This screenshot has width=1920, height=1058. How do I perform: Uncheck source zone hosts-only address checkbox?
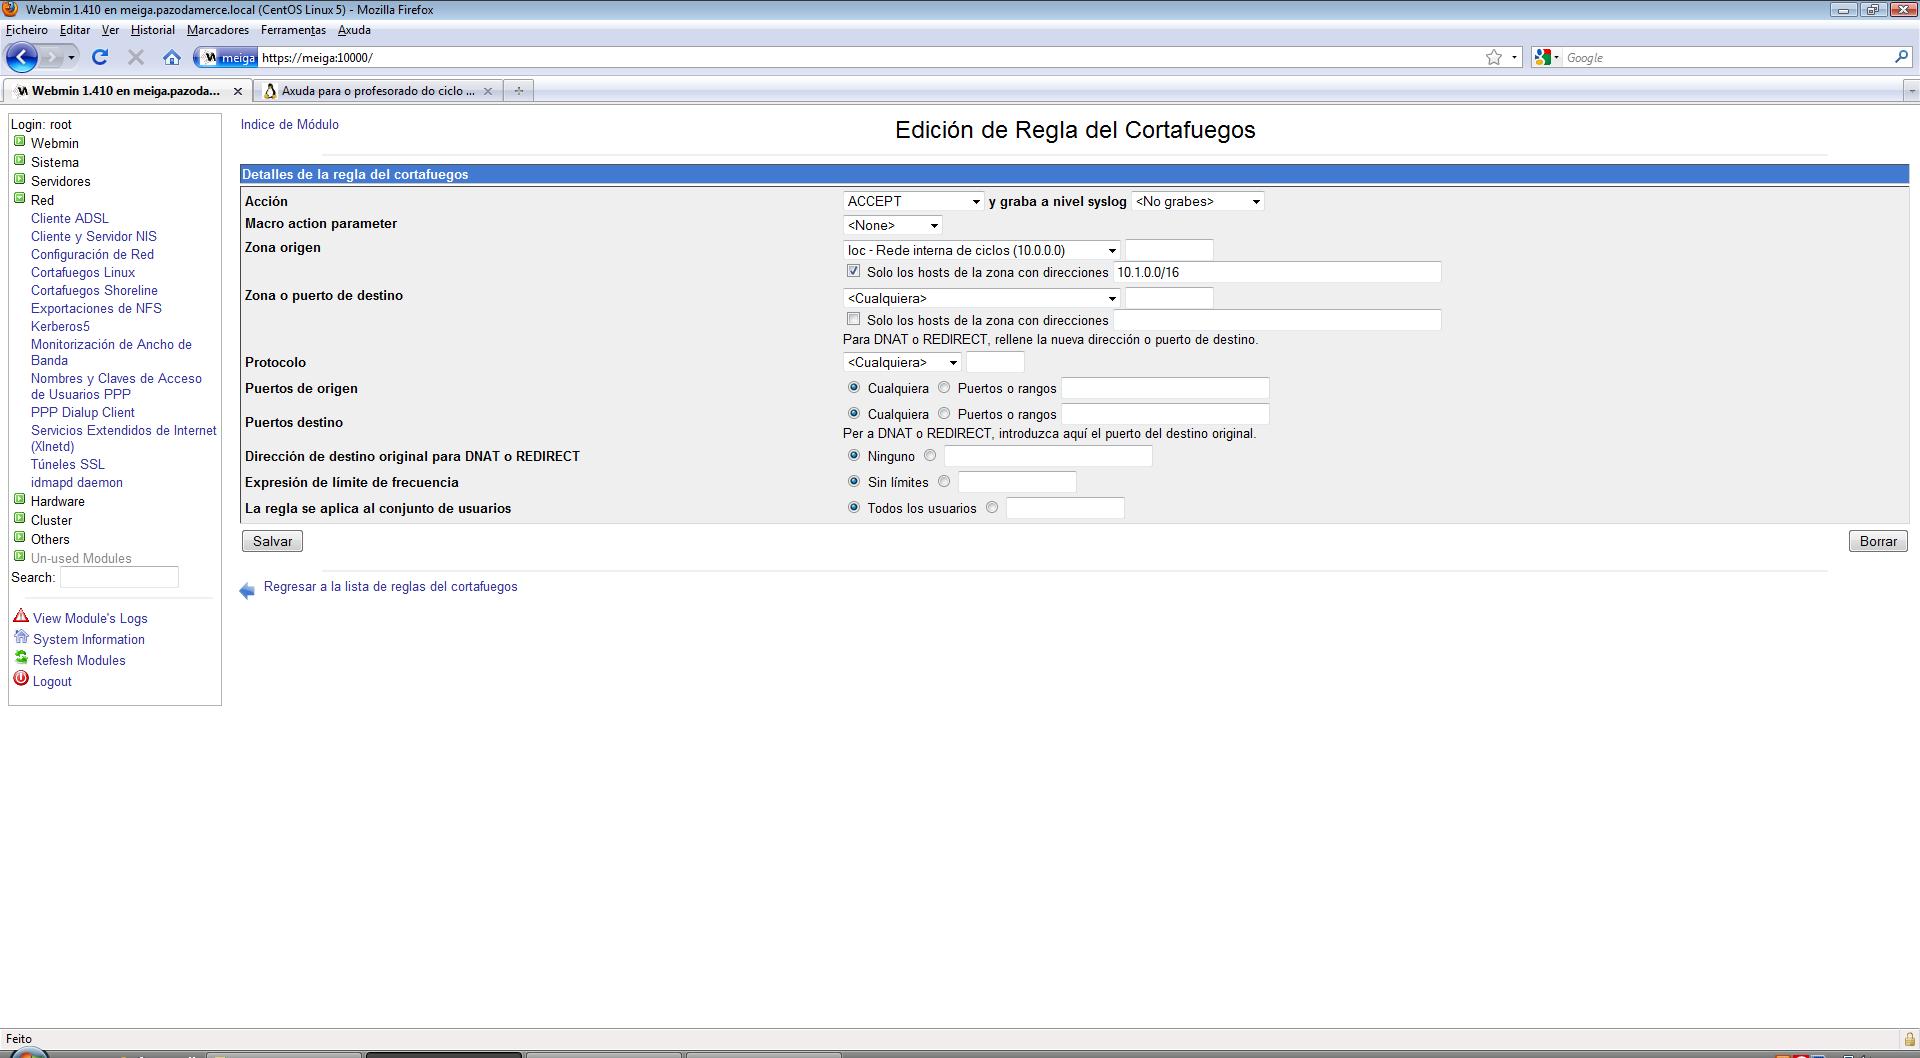[x=853, y=271]
